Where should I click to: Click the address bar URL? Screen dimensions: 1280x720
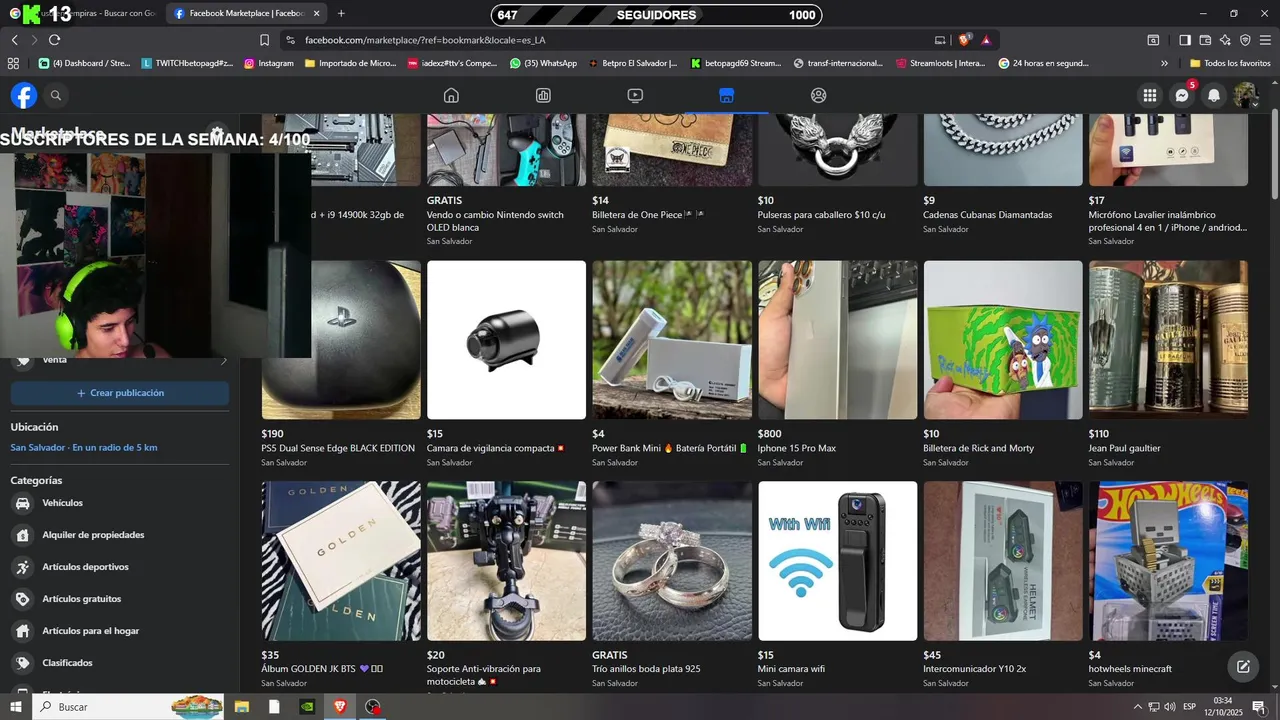point(425,40)
